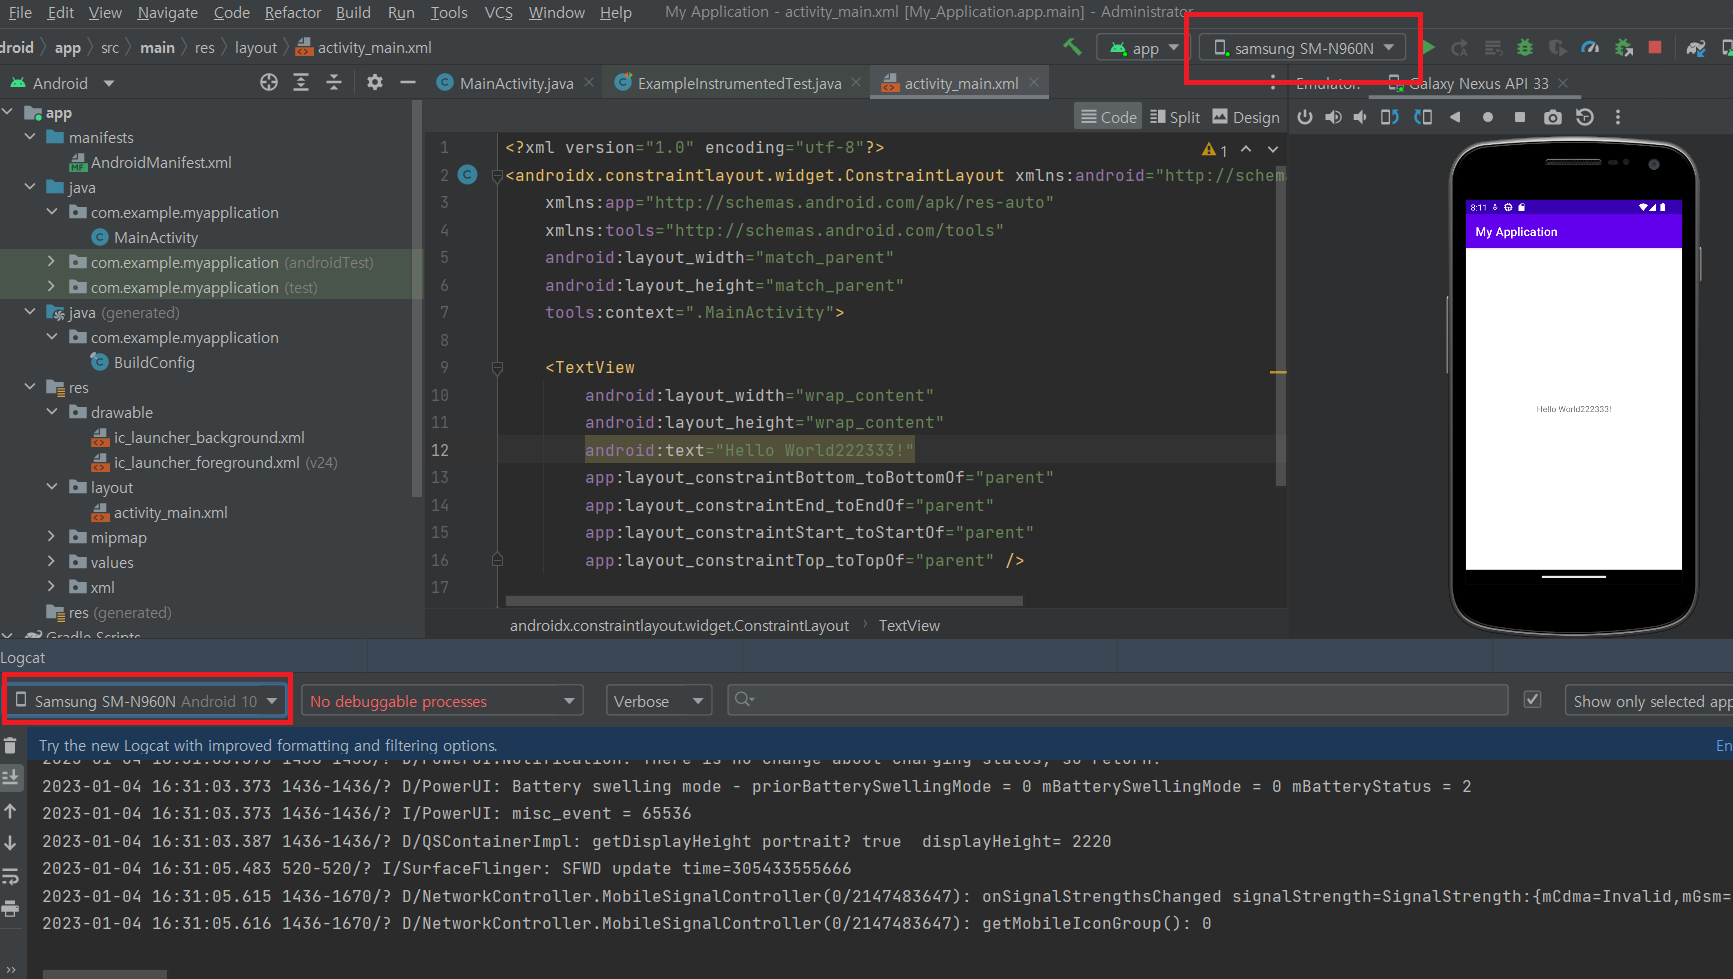Open Show only selected application filter dropdown
The height and width of the screenshot is (979, 1733).
click(x=1648, y=701)
